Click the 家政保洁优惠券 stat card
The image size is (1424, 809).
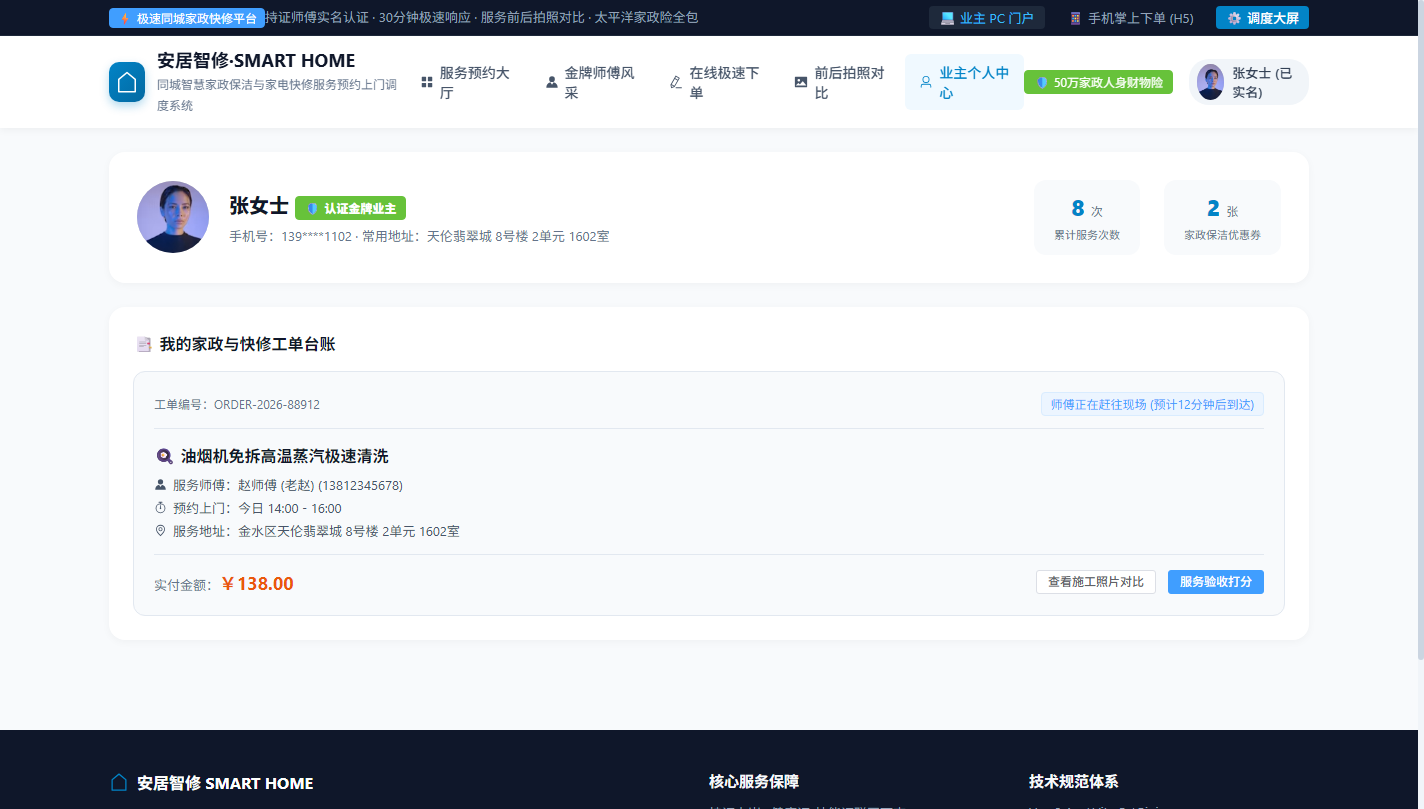[x=1222, y=217]
